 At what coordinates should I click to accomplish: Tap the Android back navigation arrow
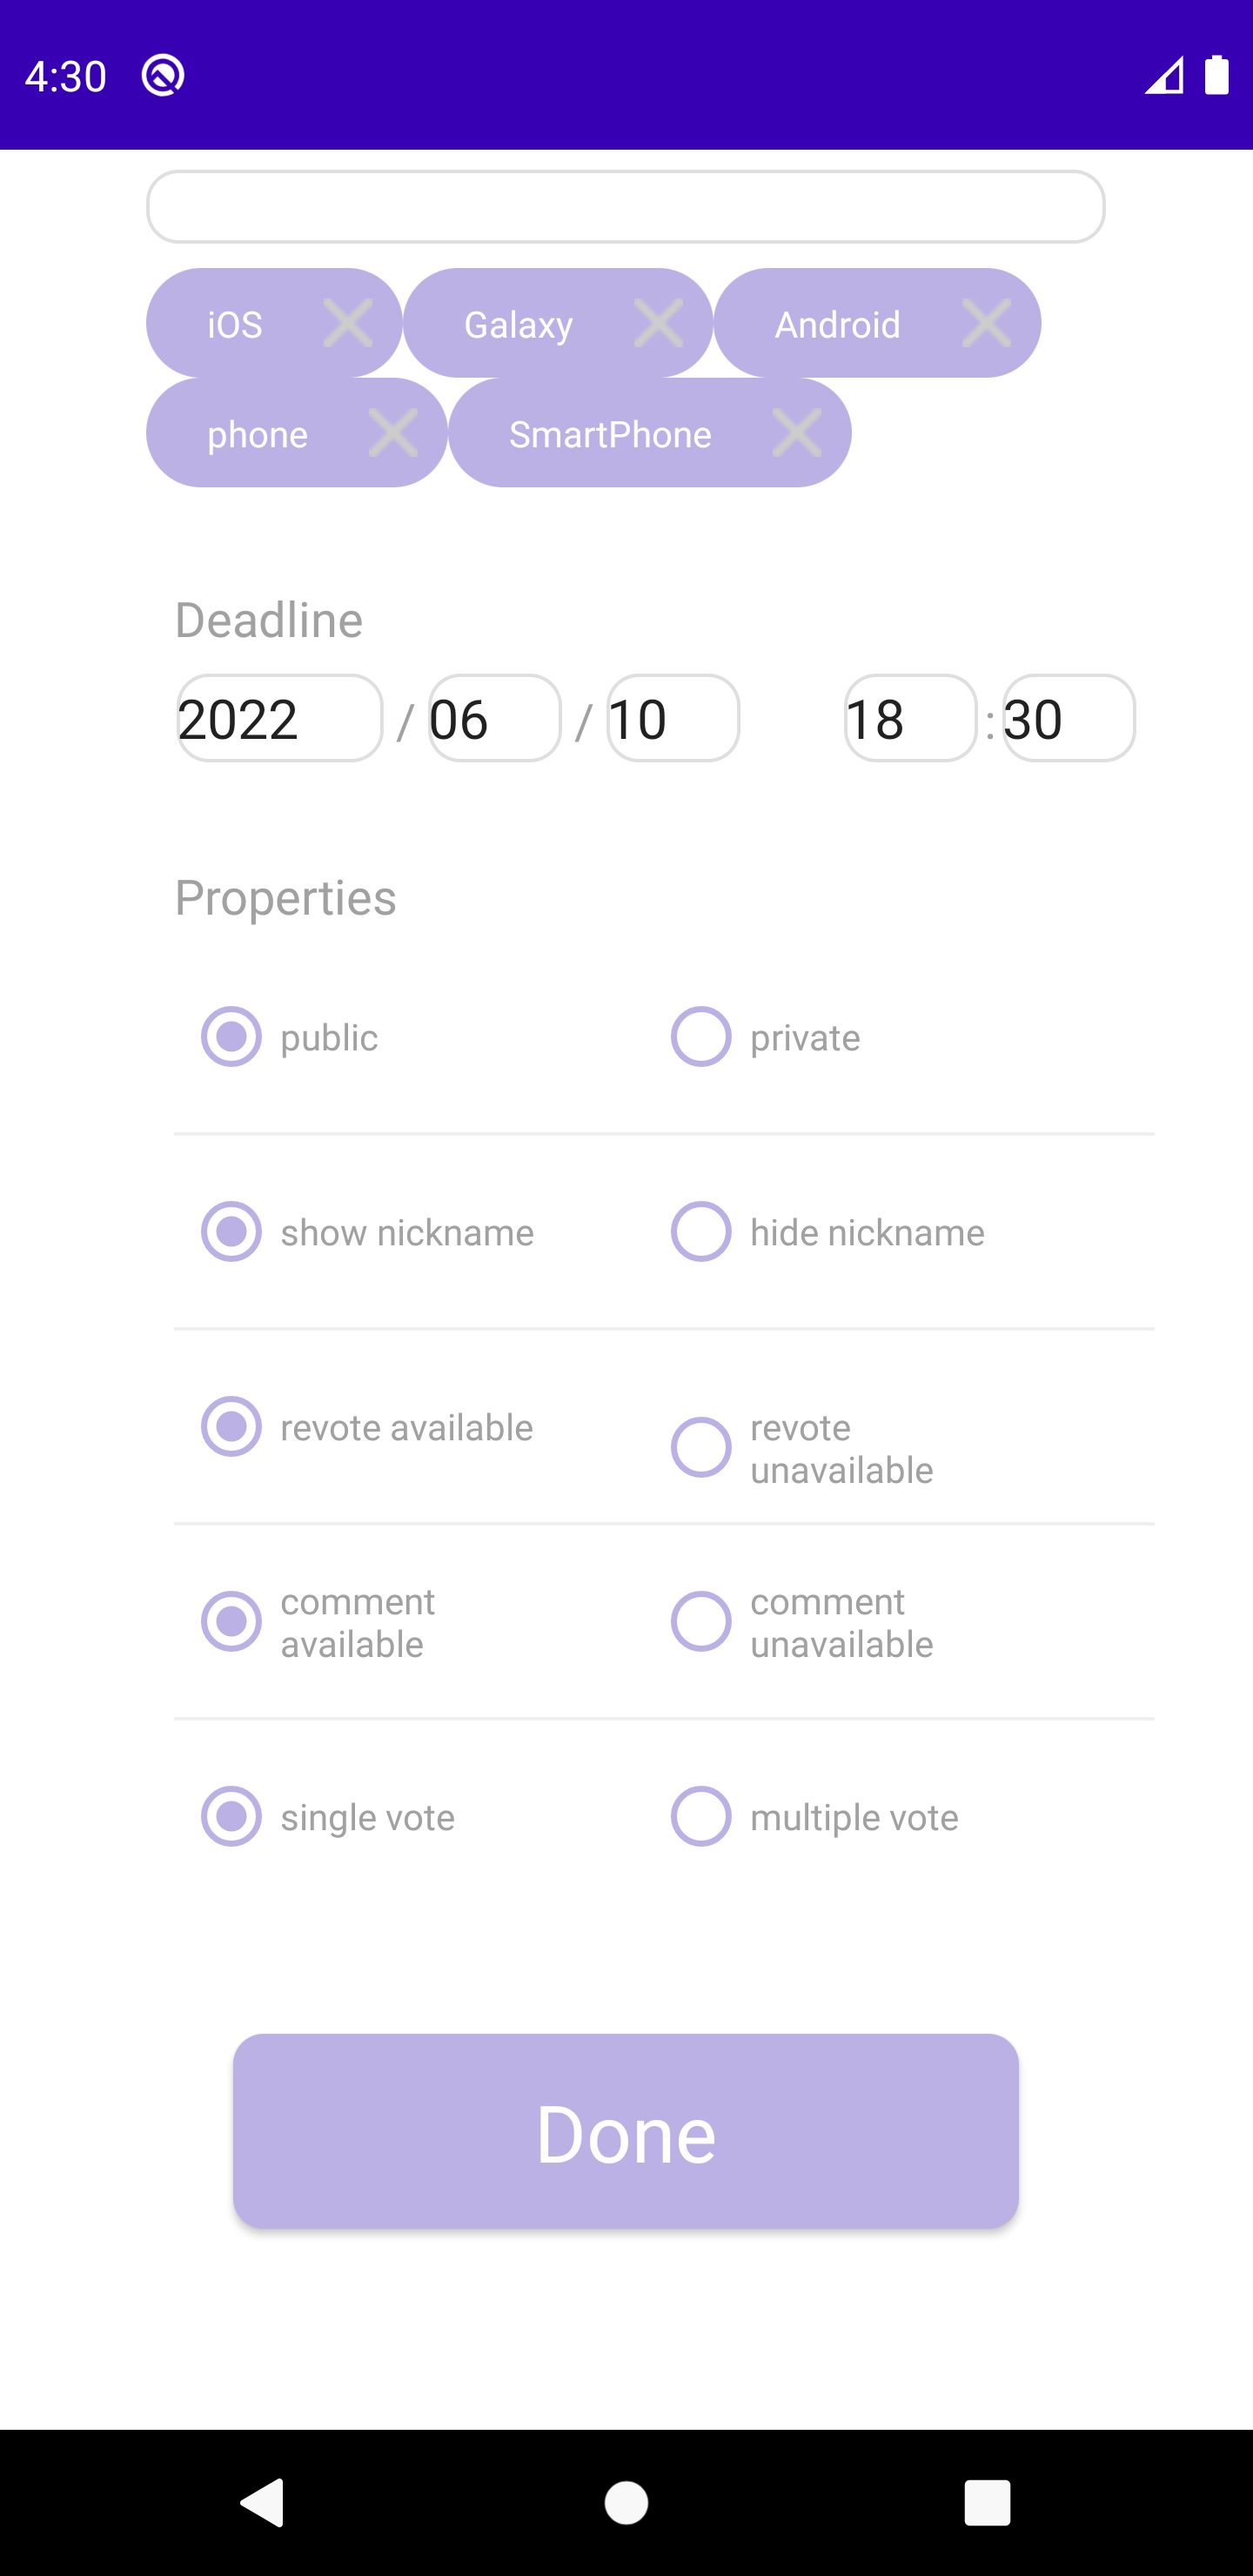tap(263, 2503)
